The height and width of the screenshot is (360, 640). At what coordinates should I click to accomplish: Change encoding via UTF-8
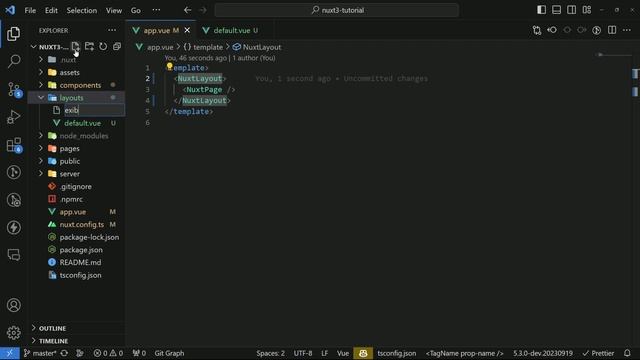[x=303, y=353]
